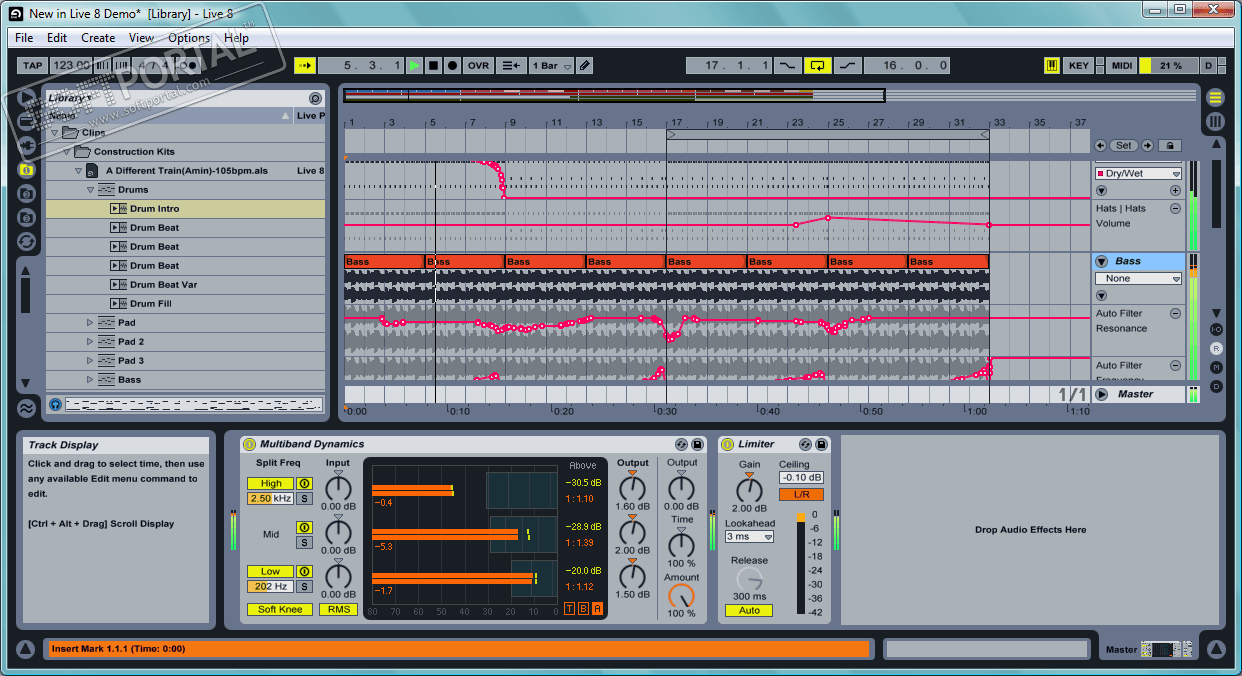This screenshot has width=1242, height=676.
Task: Open the View menu
Action: point(141,38)
